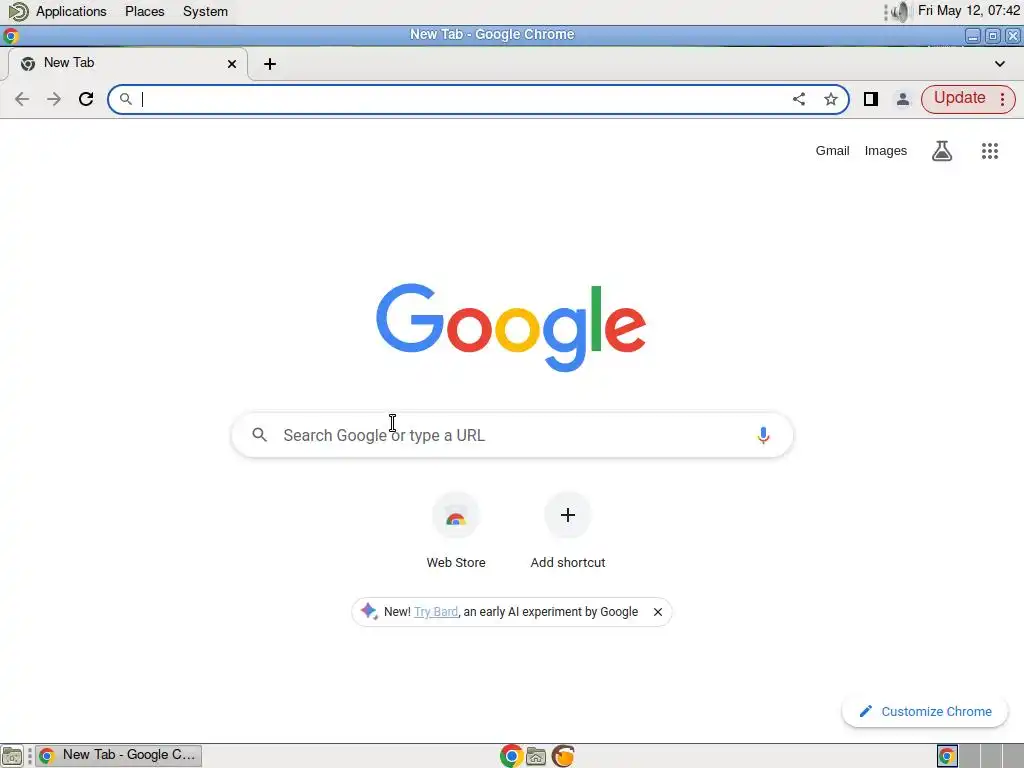Viewport: 1024px width, 768px height.
Task: Click the Google logo
Action: pyautogui.click(x=511, y=327)
